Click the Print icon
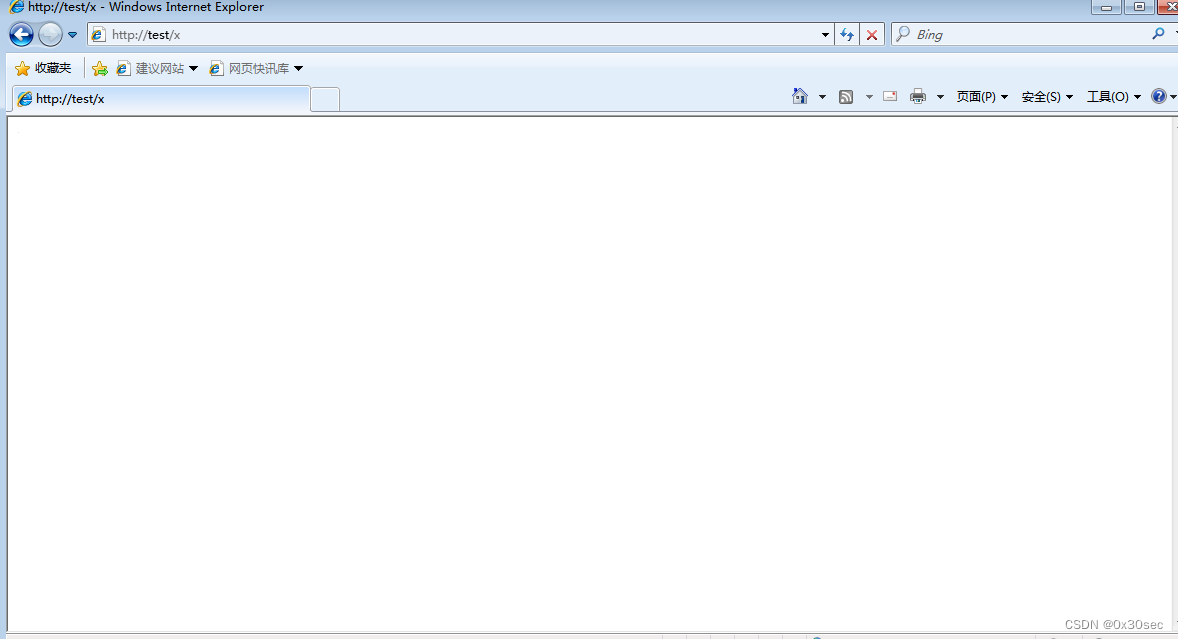This screenshot has height=639, width=1178. (918, 96)
